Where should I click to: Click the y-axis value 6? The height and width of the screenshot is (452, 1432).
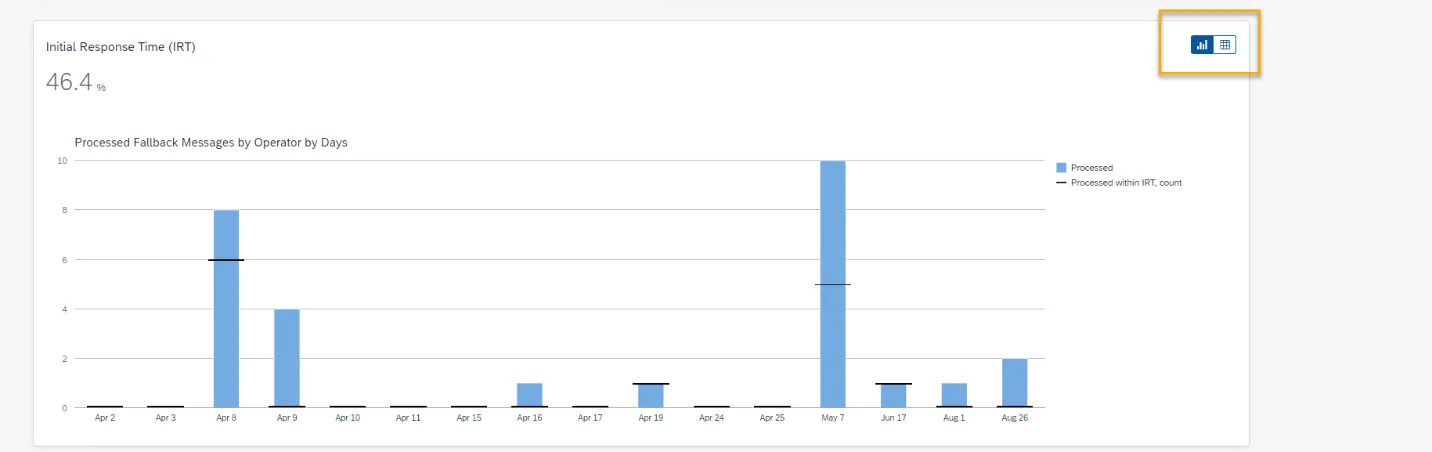click(64, 259)
